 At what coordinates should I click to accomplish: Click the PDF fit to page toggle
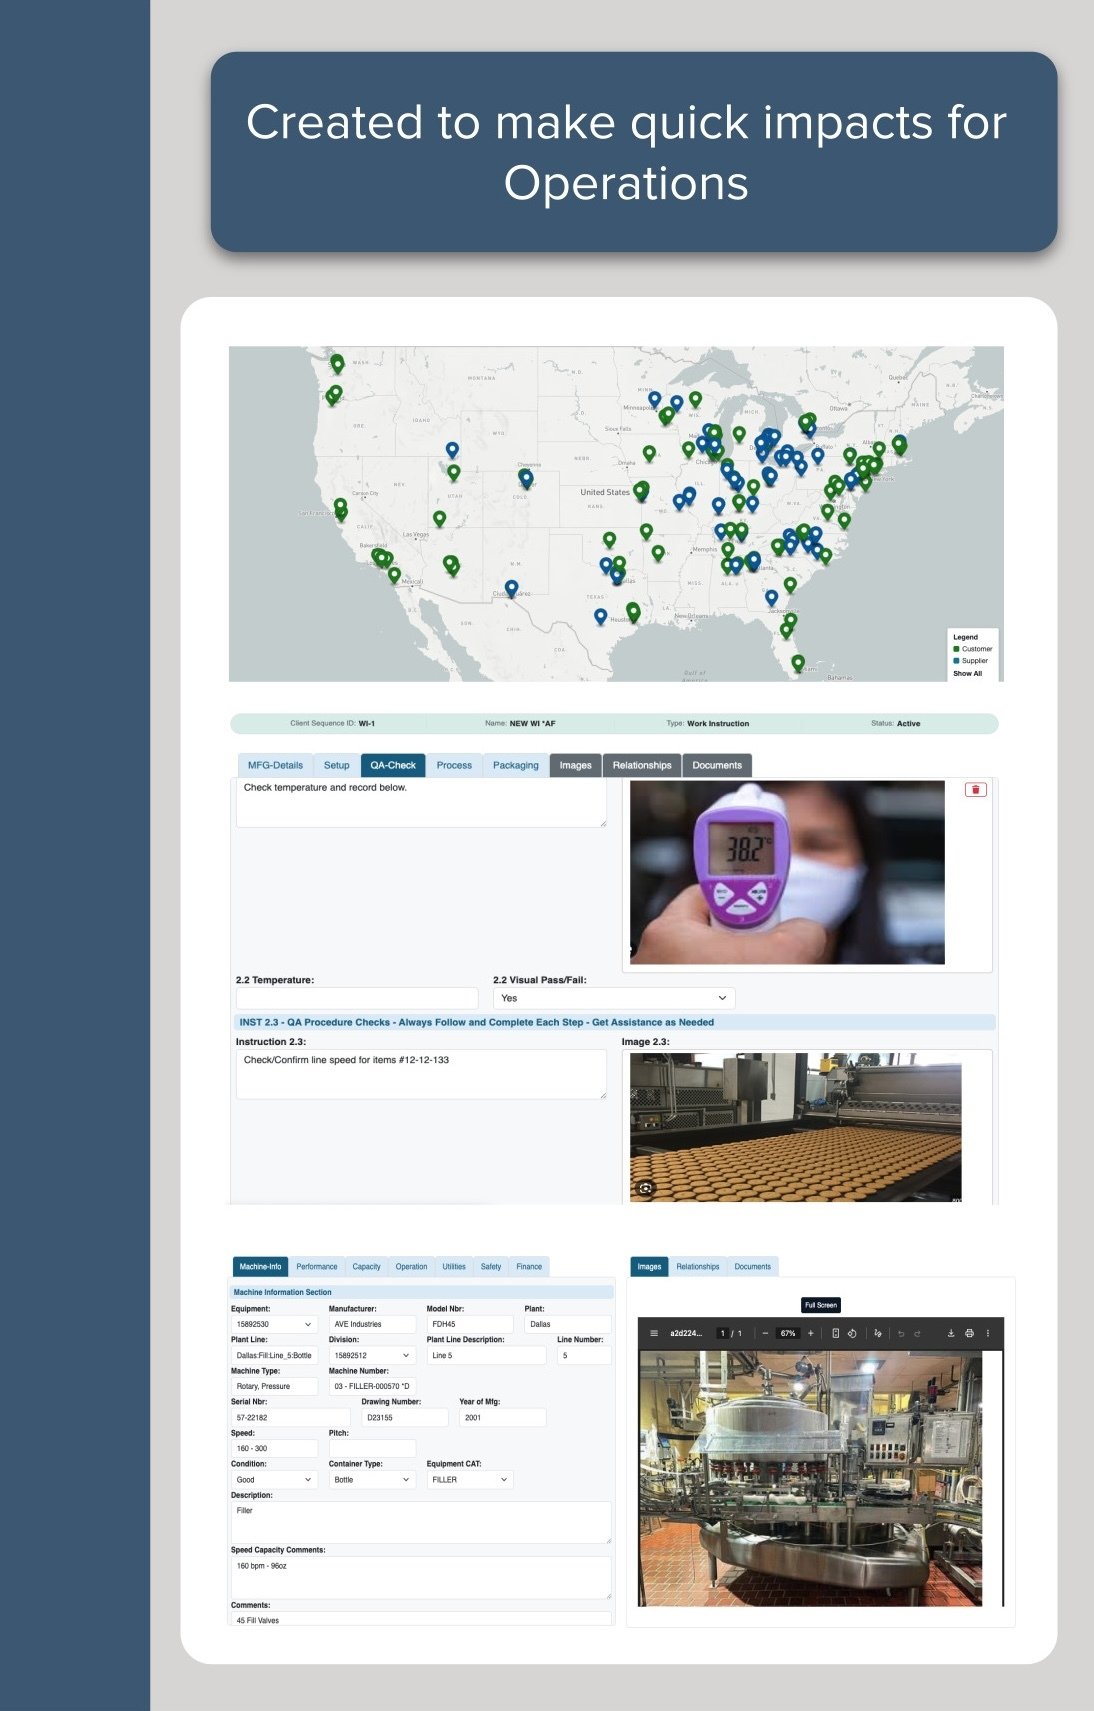pyautogui.click(x=836, y=1333)
